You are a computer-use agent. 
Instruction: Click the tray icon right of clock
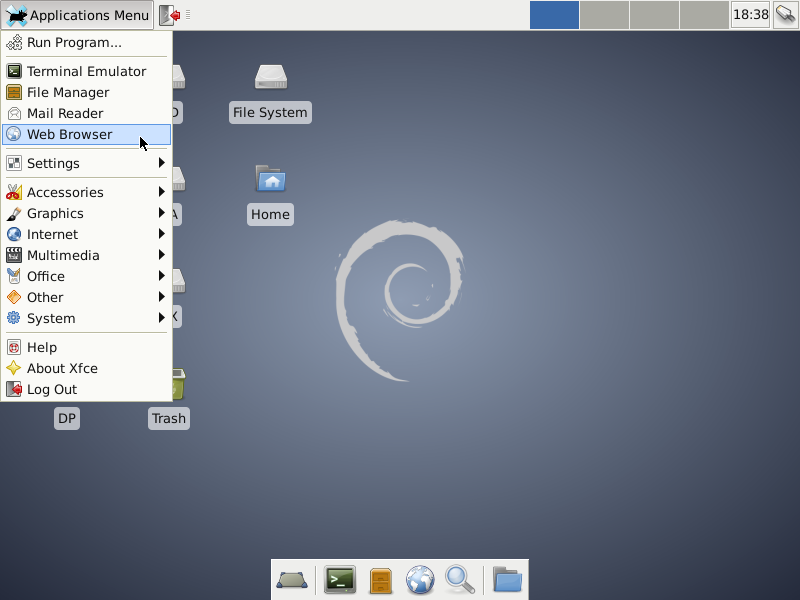click(x=785, y=15)
